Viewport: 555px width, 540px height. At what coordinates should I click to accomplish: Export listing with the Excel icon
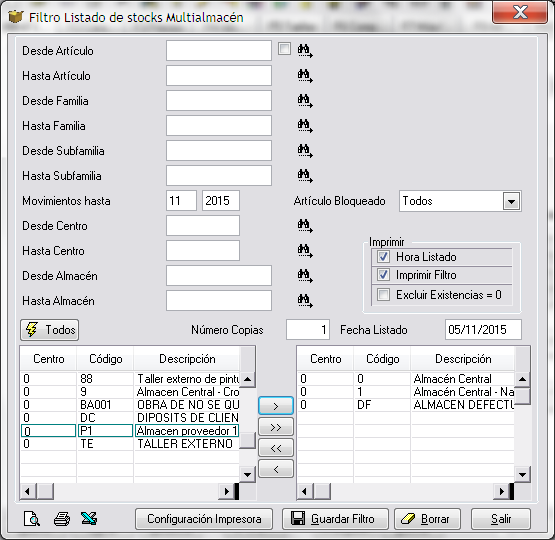coord(89,519)
